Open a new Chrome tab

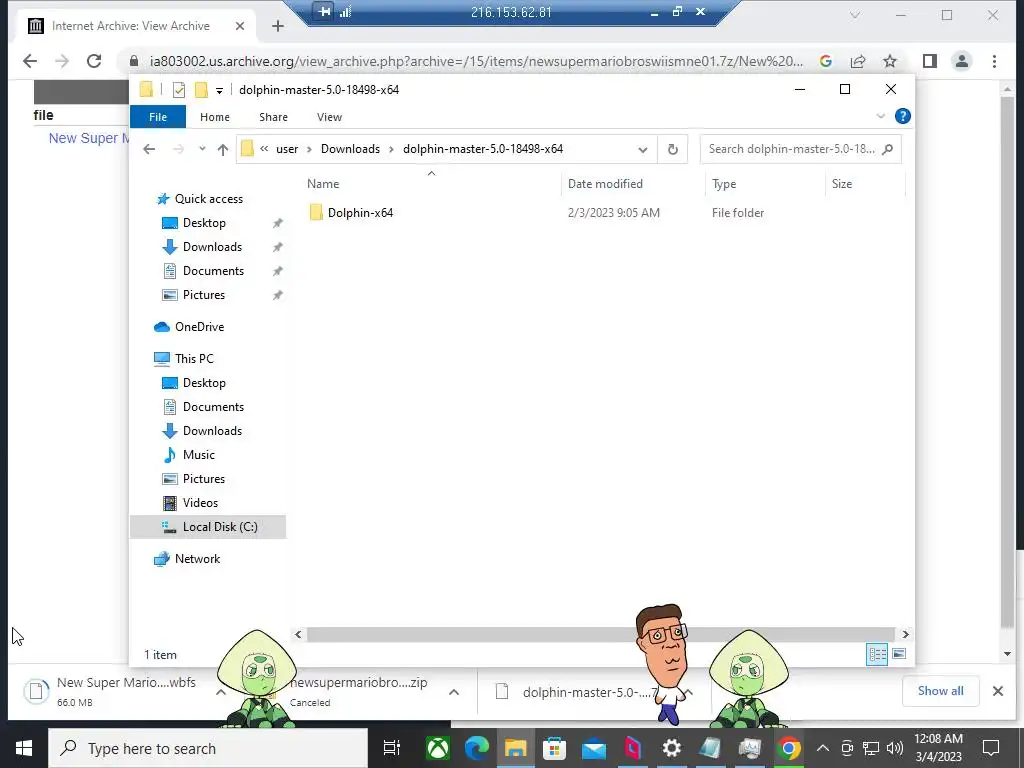(278, 26)
